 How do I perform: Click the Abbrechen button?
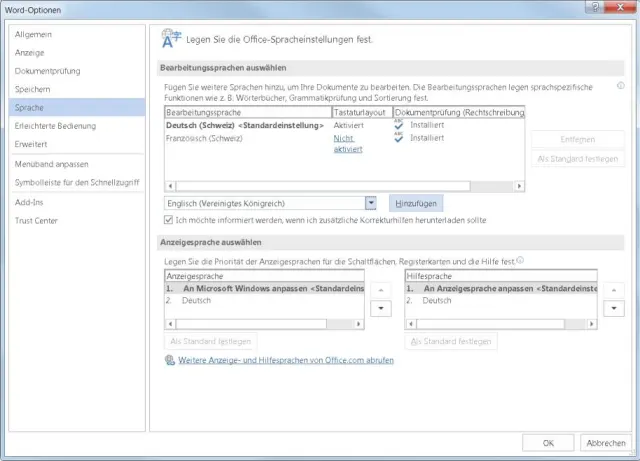[606, 443]
